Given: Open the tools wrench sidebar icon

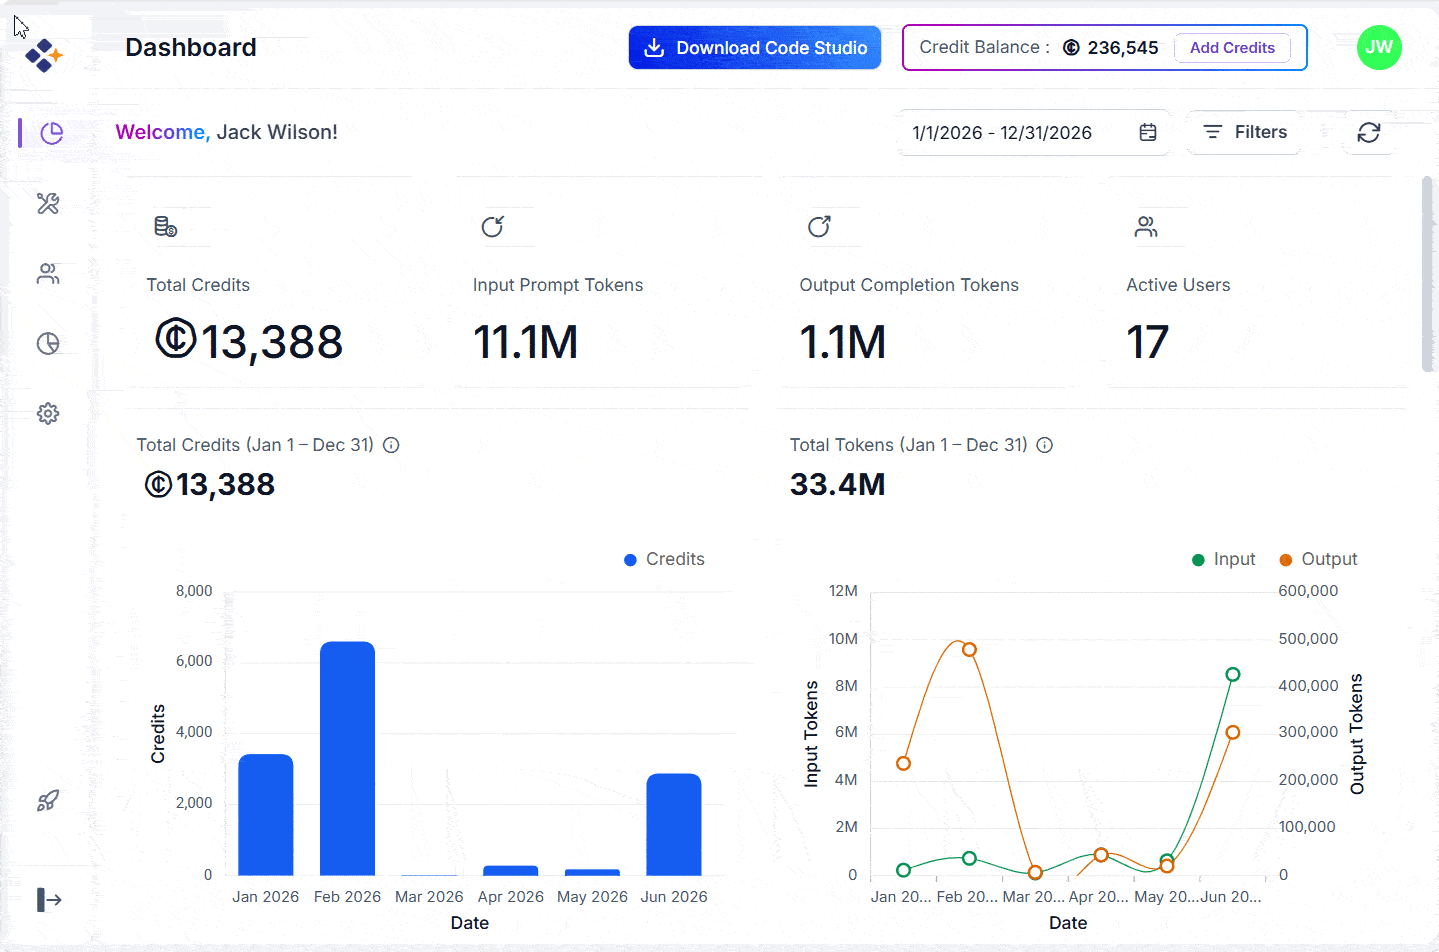Looking at the screenshot, I should tap(48, 204).
